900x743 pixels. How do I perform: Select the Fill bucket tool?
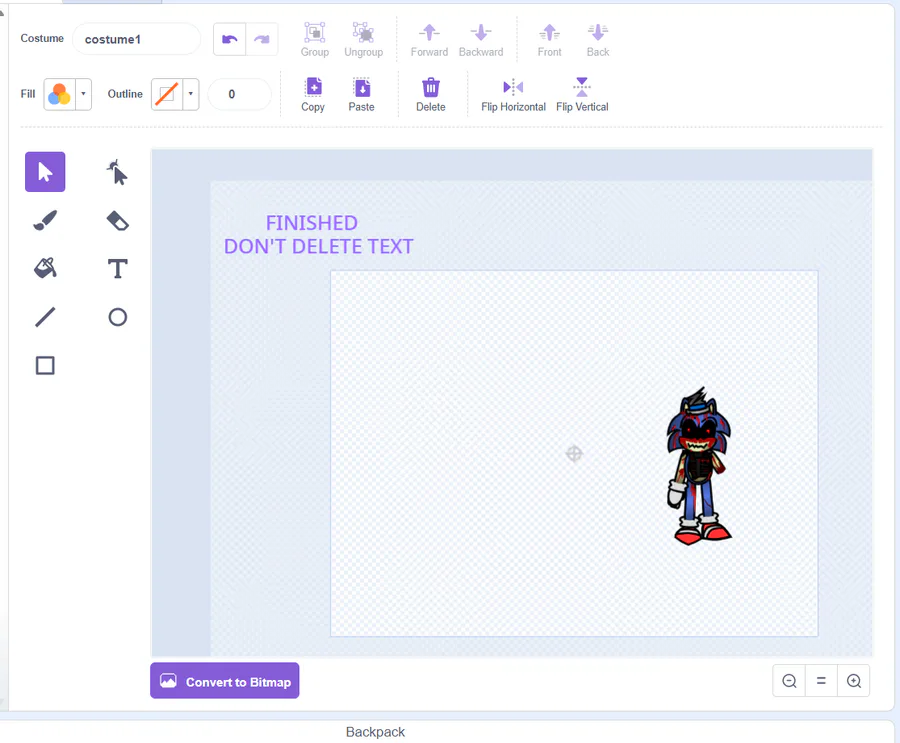click(x=45, y=268)
